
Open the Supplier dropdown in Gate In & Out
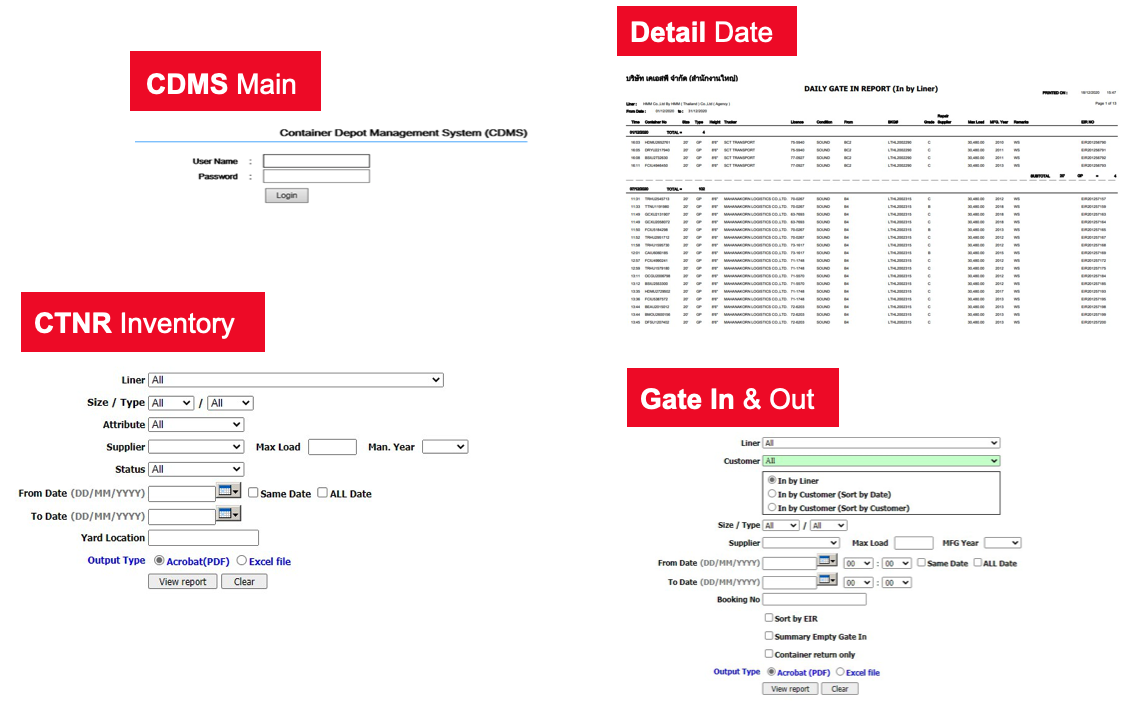[801, 543]
